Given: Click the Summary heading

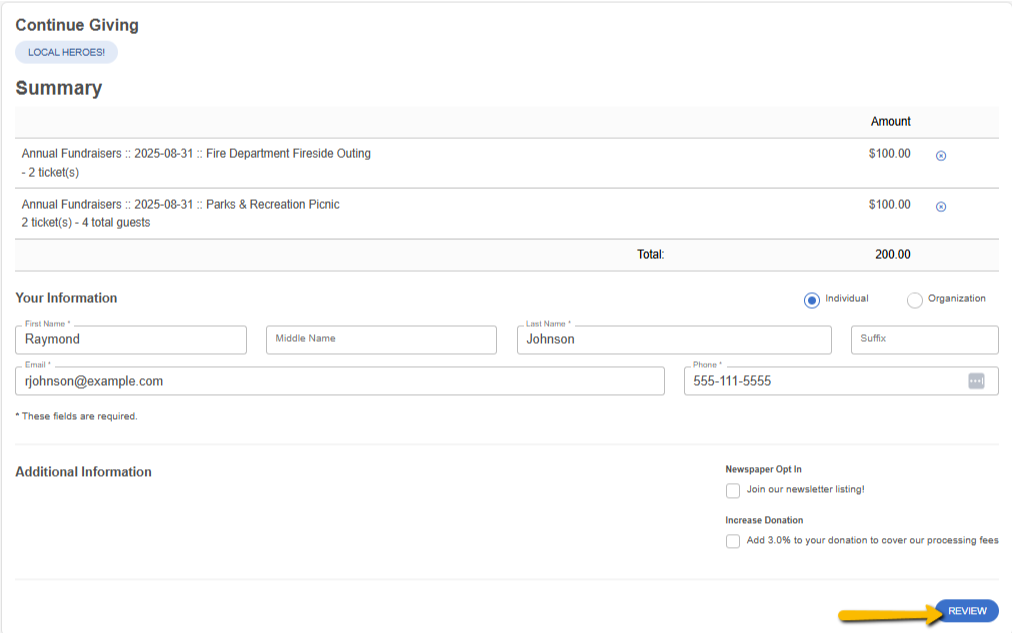Looking at the screenshot, I should [59, 88].
